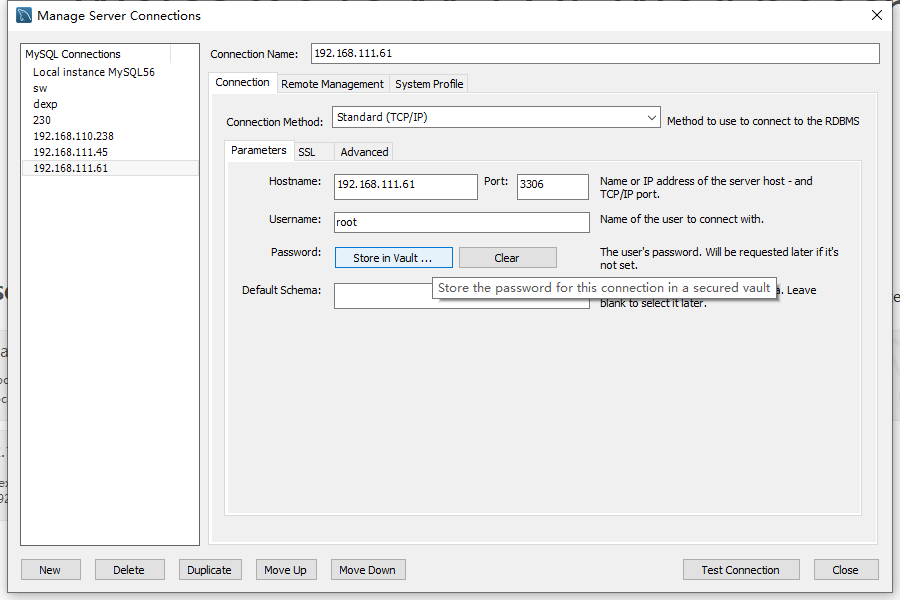Select Local instance MySQL56 connection
This screenshot has height=600, width=900.
click(x=110, y=72)
